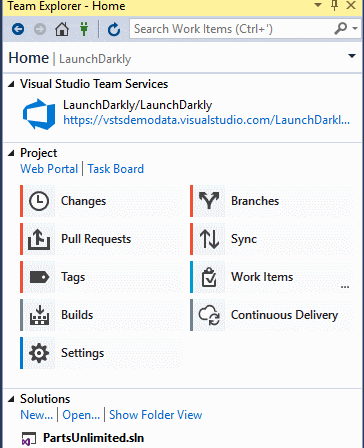Collapse the Project section

(x=11, y=153)
